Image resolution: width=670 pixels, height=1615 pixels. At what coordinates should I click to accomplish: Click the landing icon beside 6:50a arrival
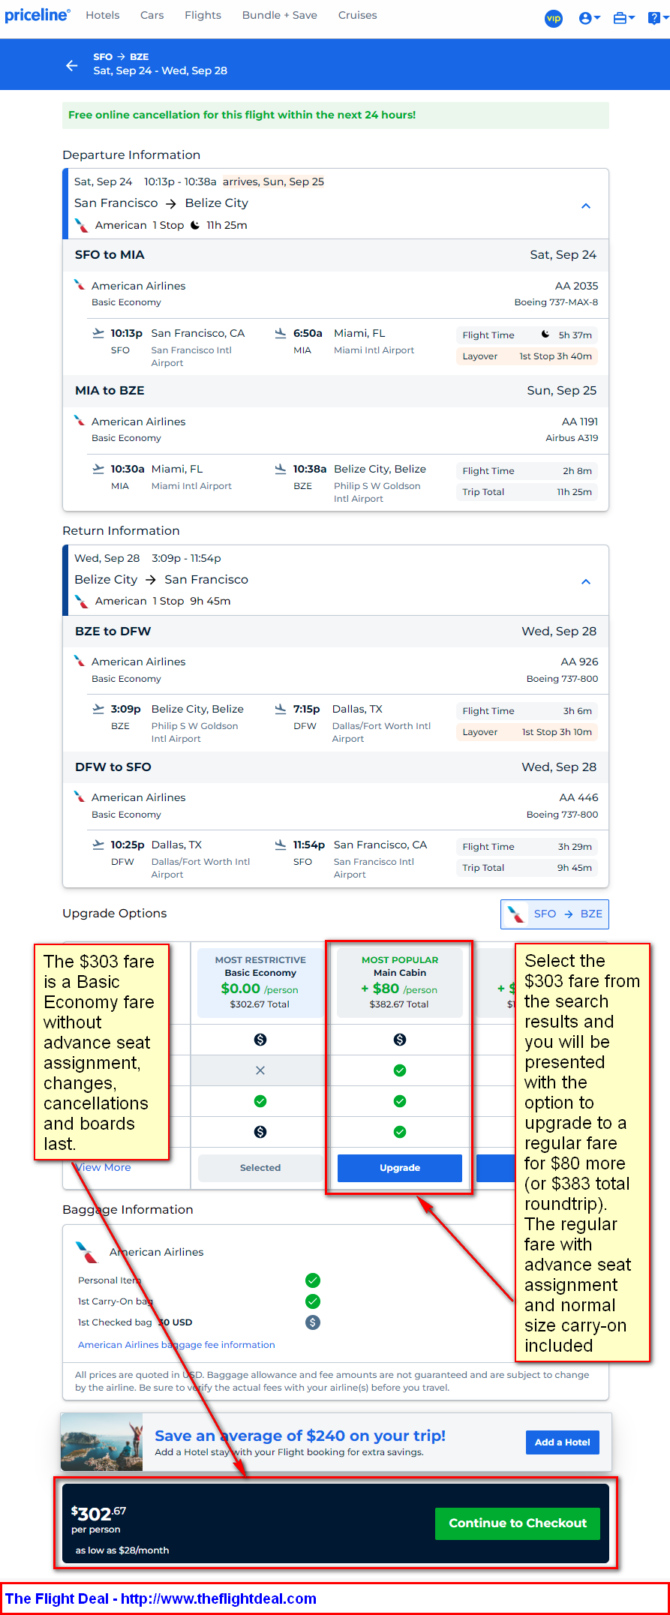click(x=280, y=333)
